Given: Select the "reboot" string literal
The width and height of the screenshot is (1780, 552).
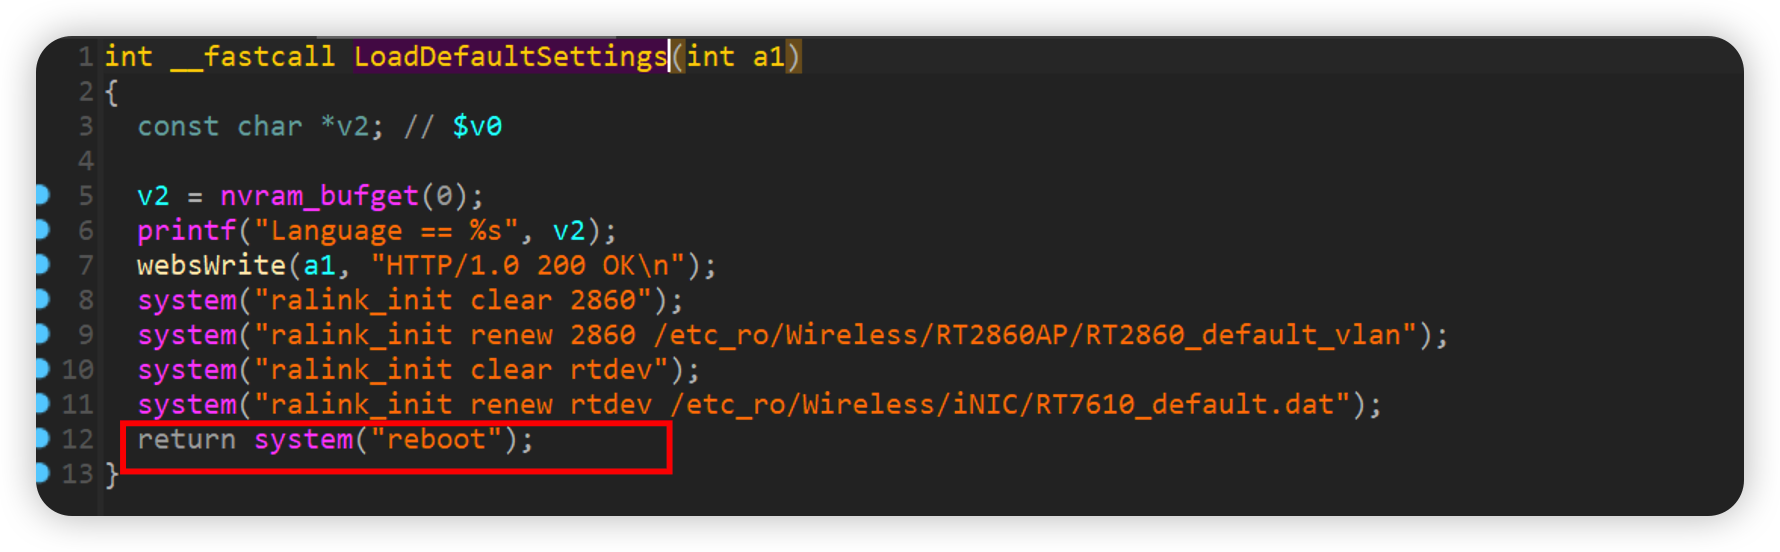Looking at the screenshot, I should [x=437, y=439].
